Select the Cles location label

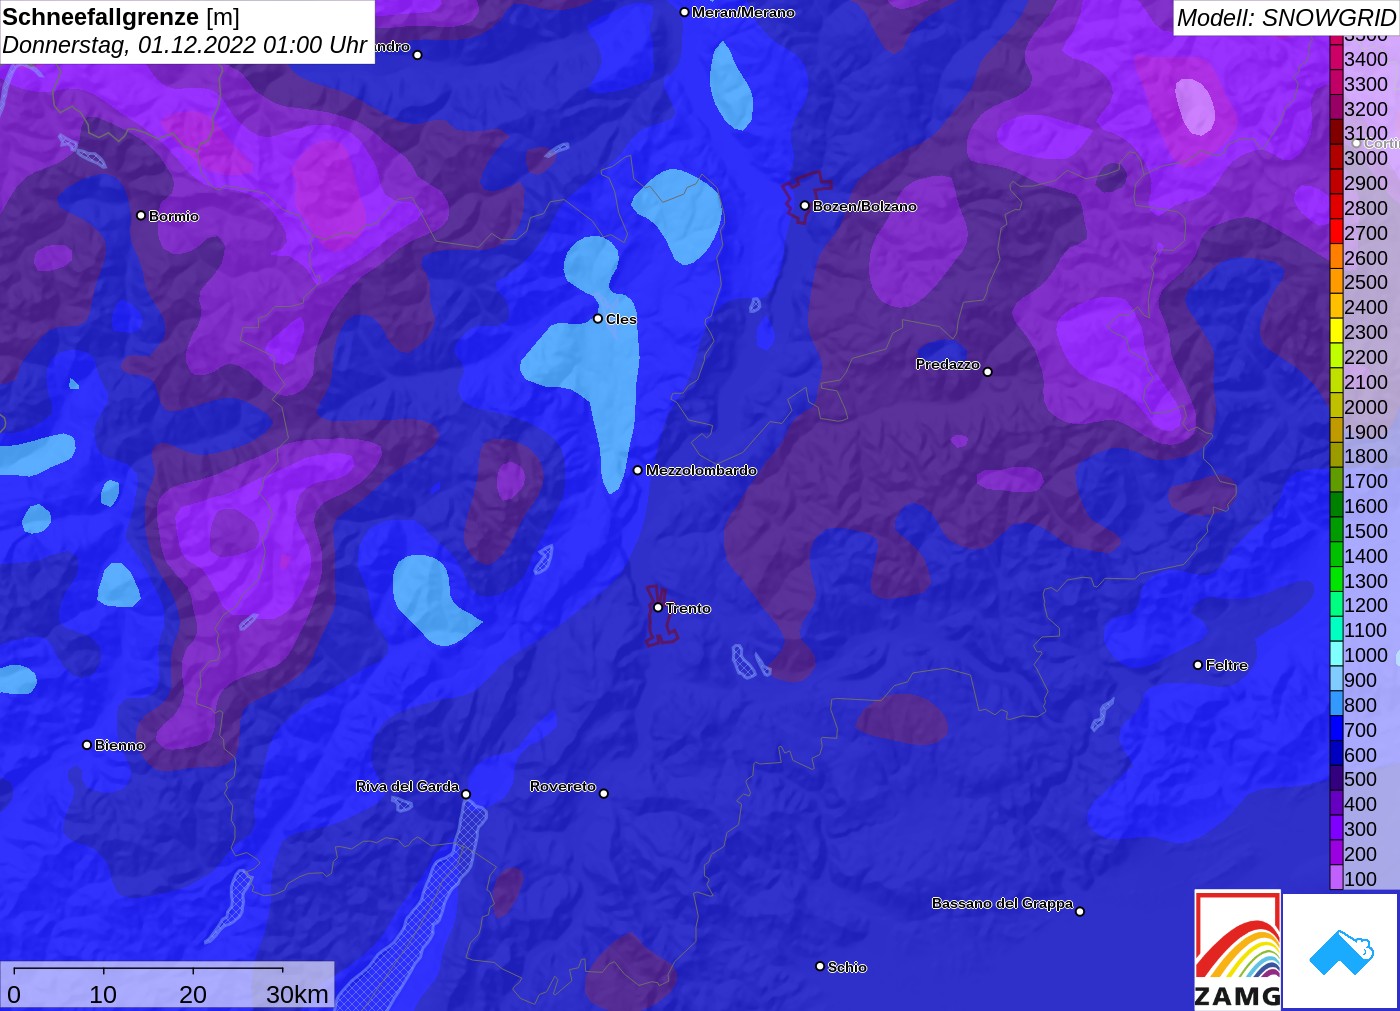621,319
